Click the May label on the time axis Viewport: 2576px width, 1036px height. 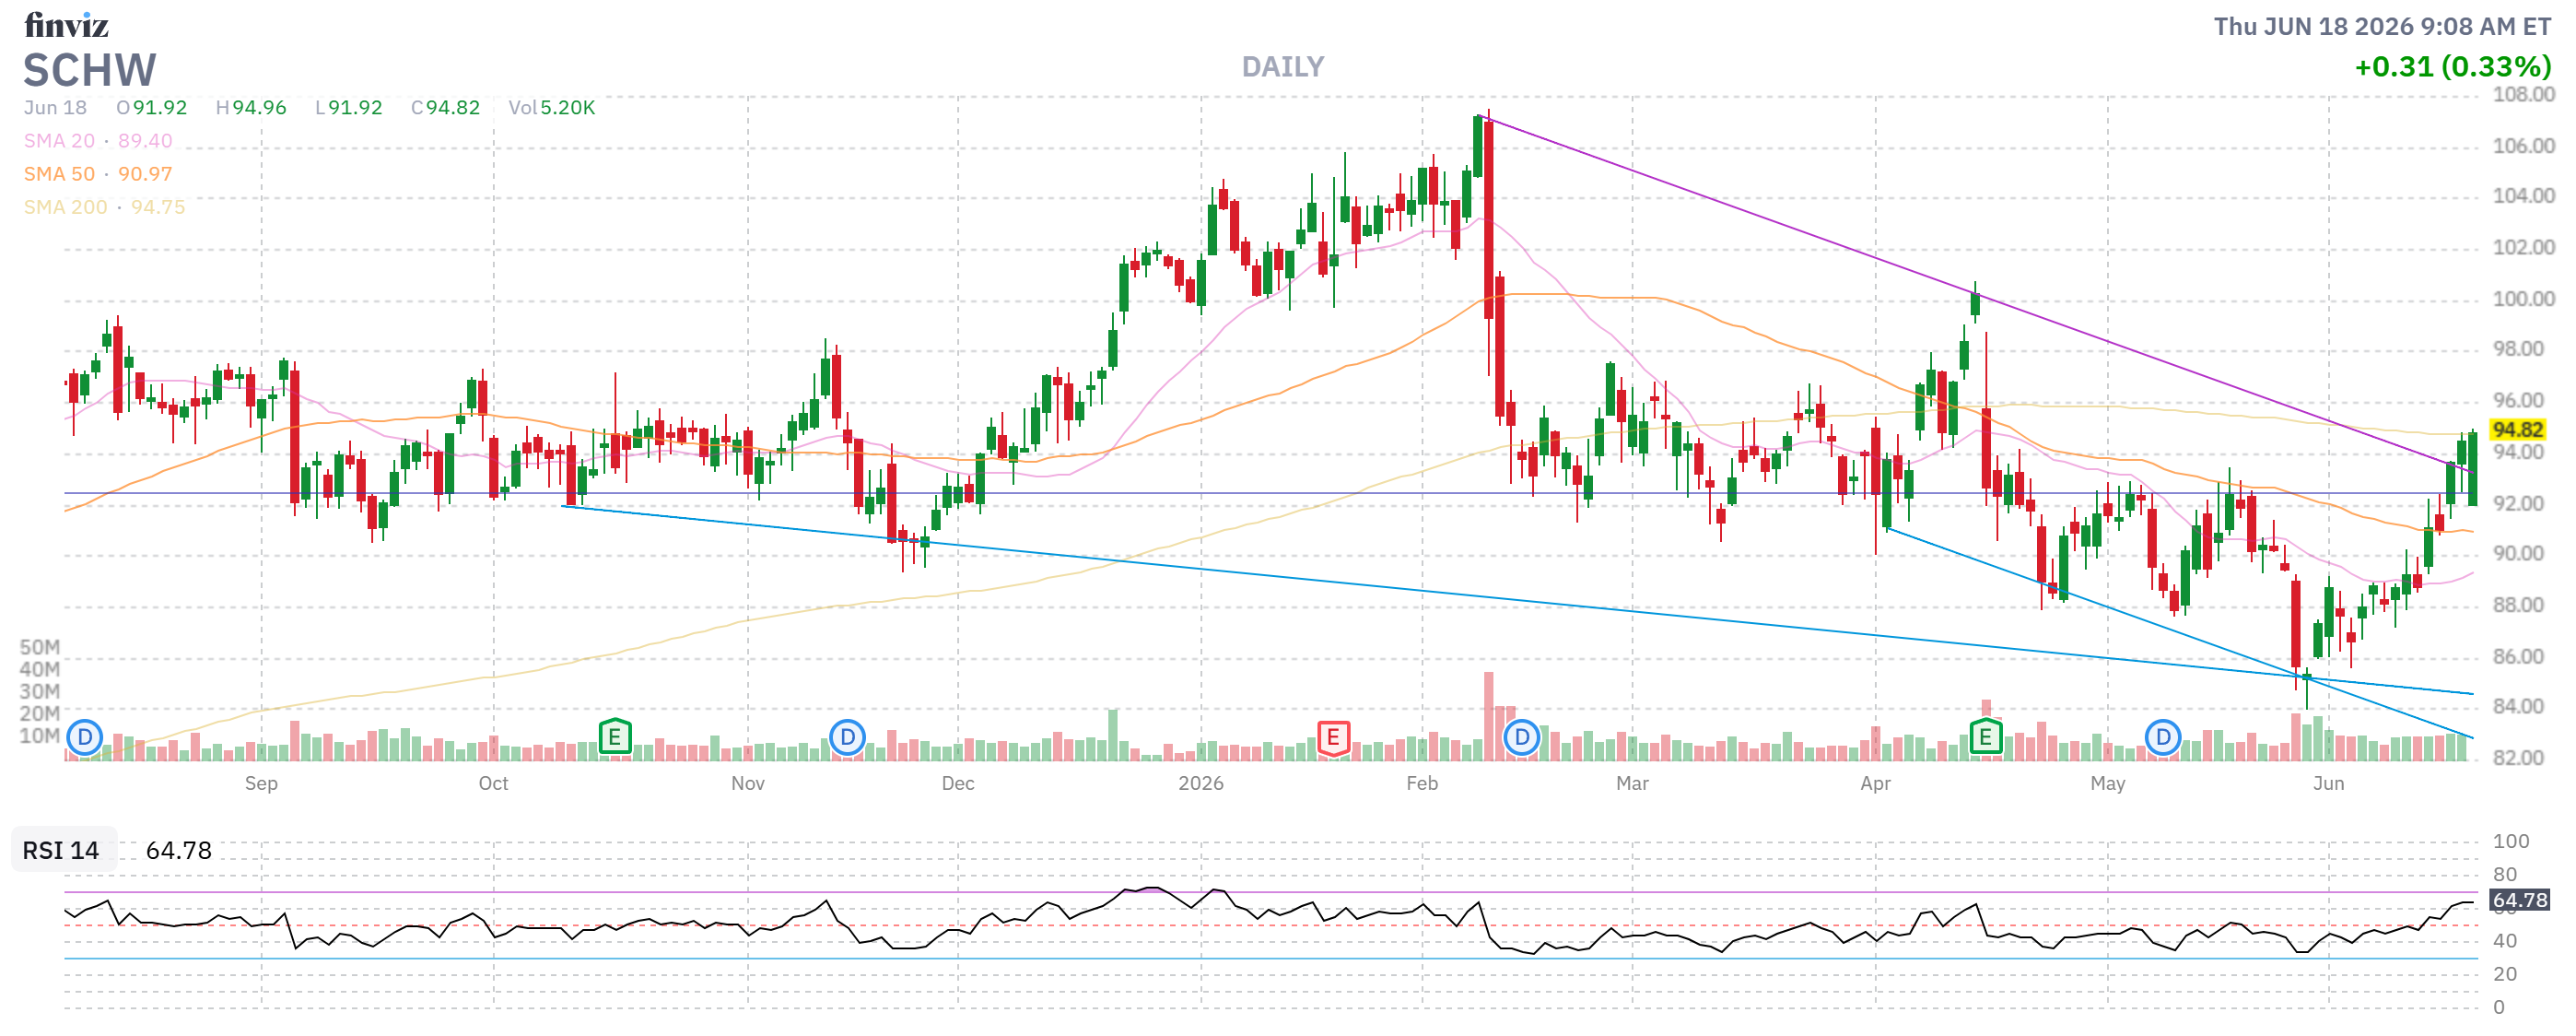(2108, 783)
